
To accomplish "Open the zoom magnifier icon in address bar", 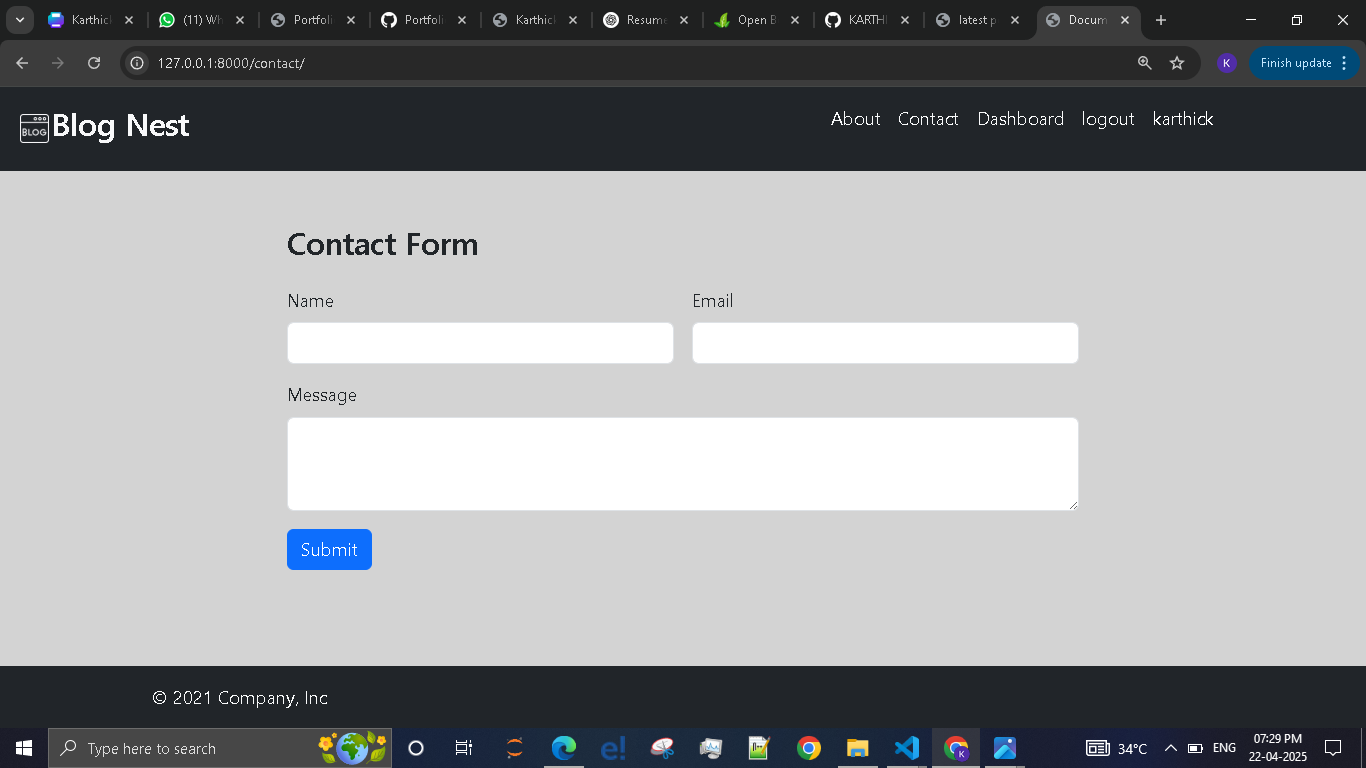I will (x=1145, y=63).
